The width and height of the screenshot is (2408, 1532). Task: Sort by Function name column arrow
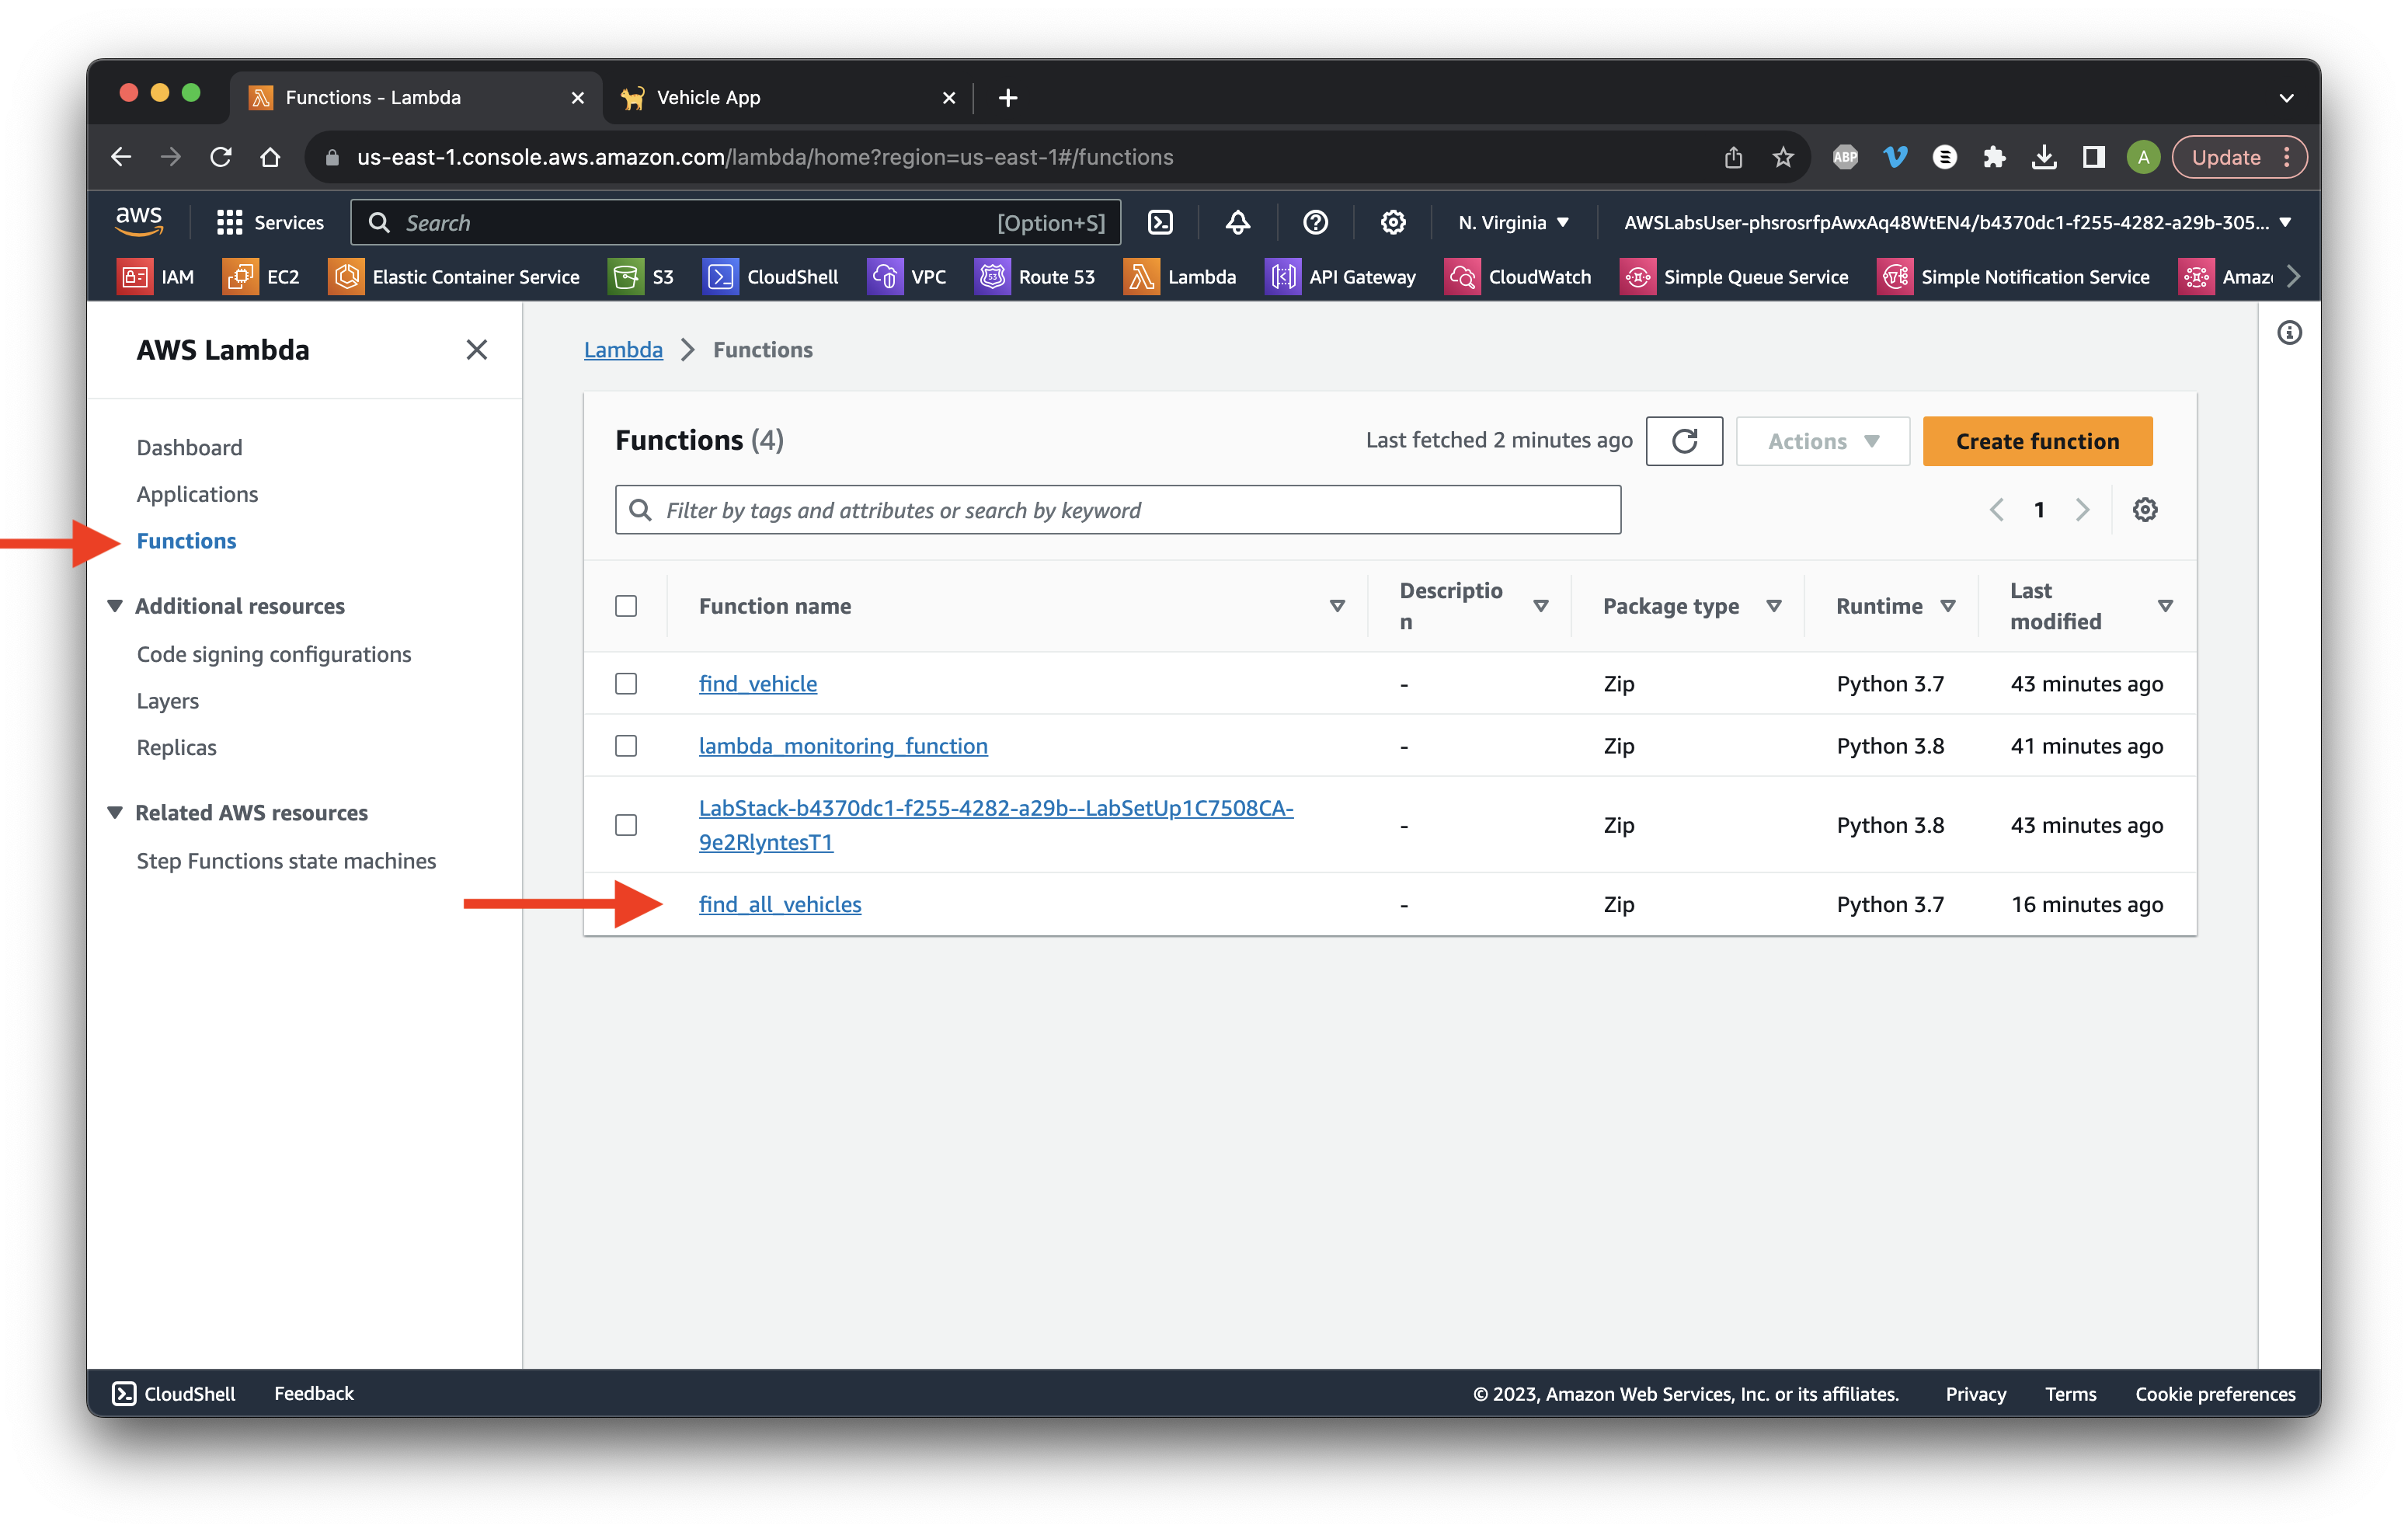[1337, 606]
